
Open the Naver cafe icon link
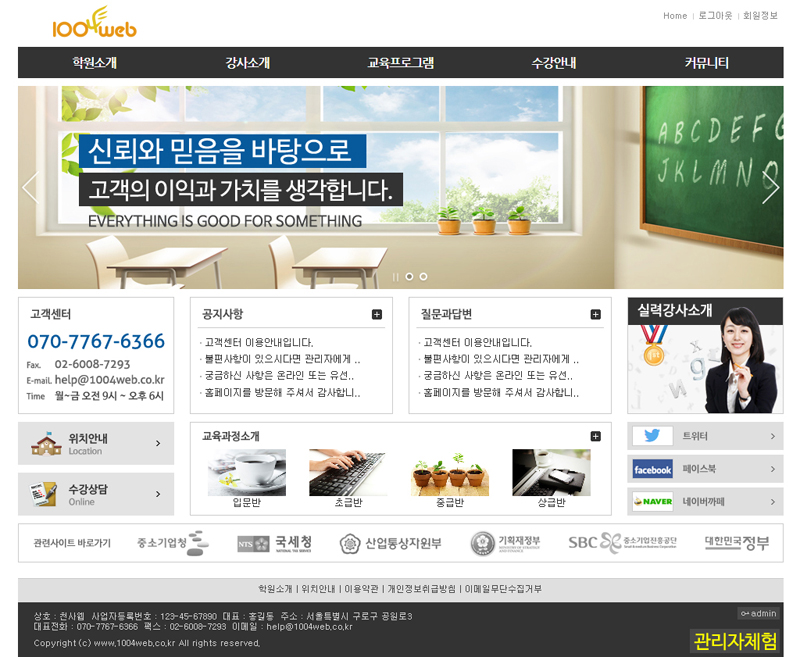pyautogui.click(x=652, y=501)
